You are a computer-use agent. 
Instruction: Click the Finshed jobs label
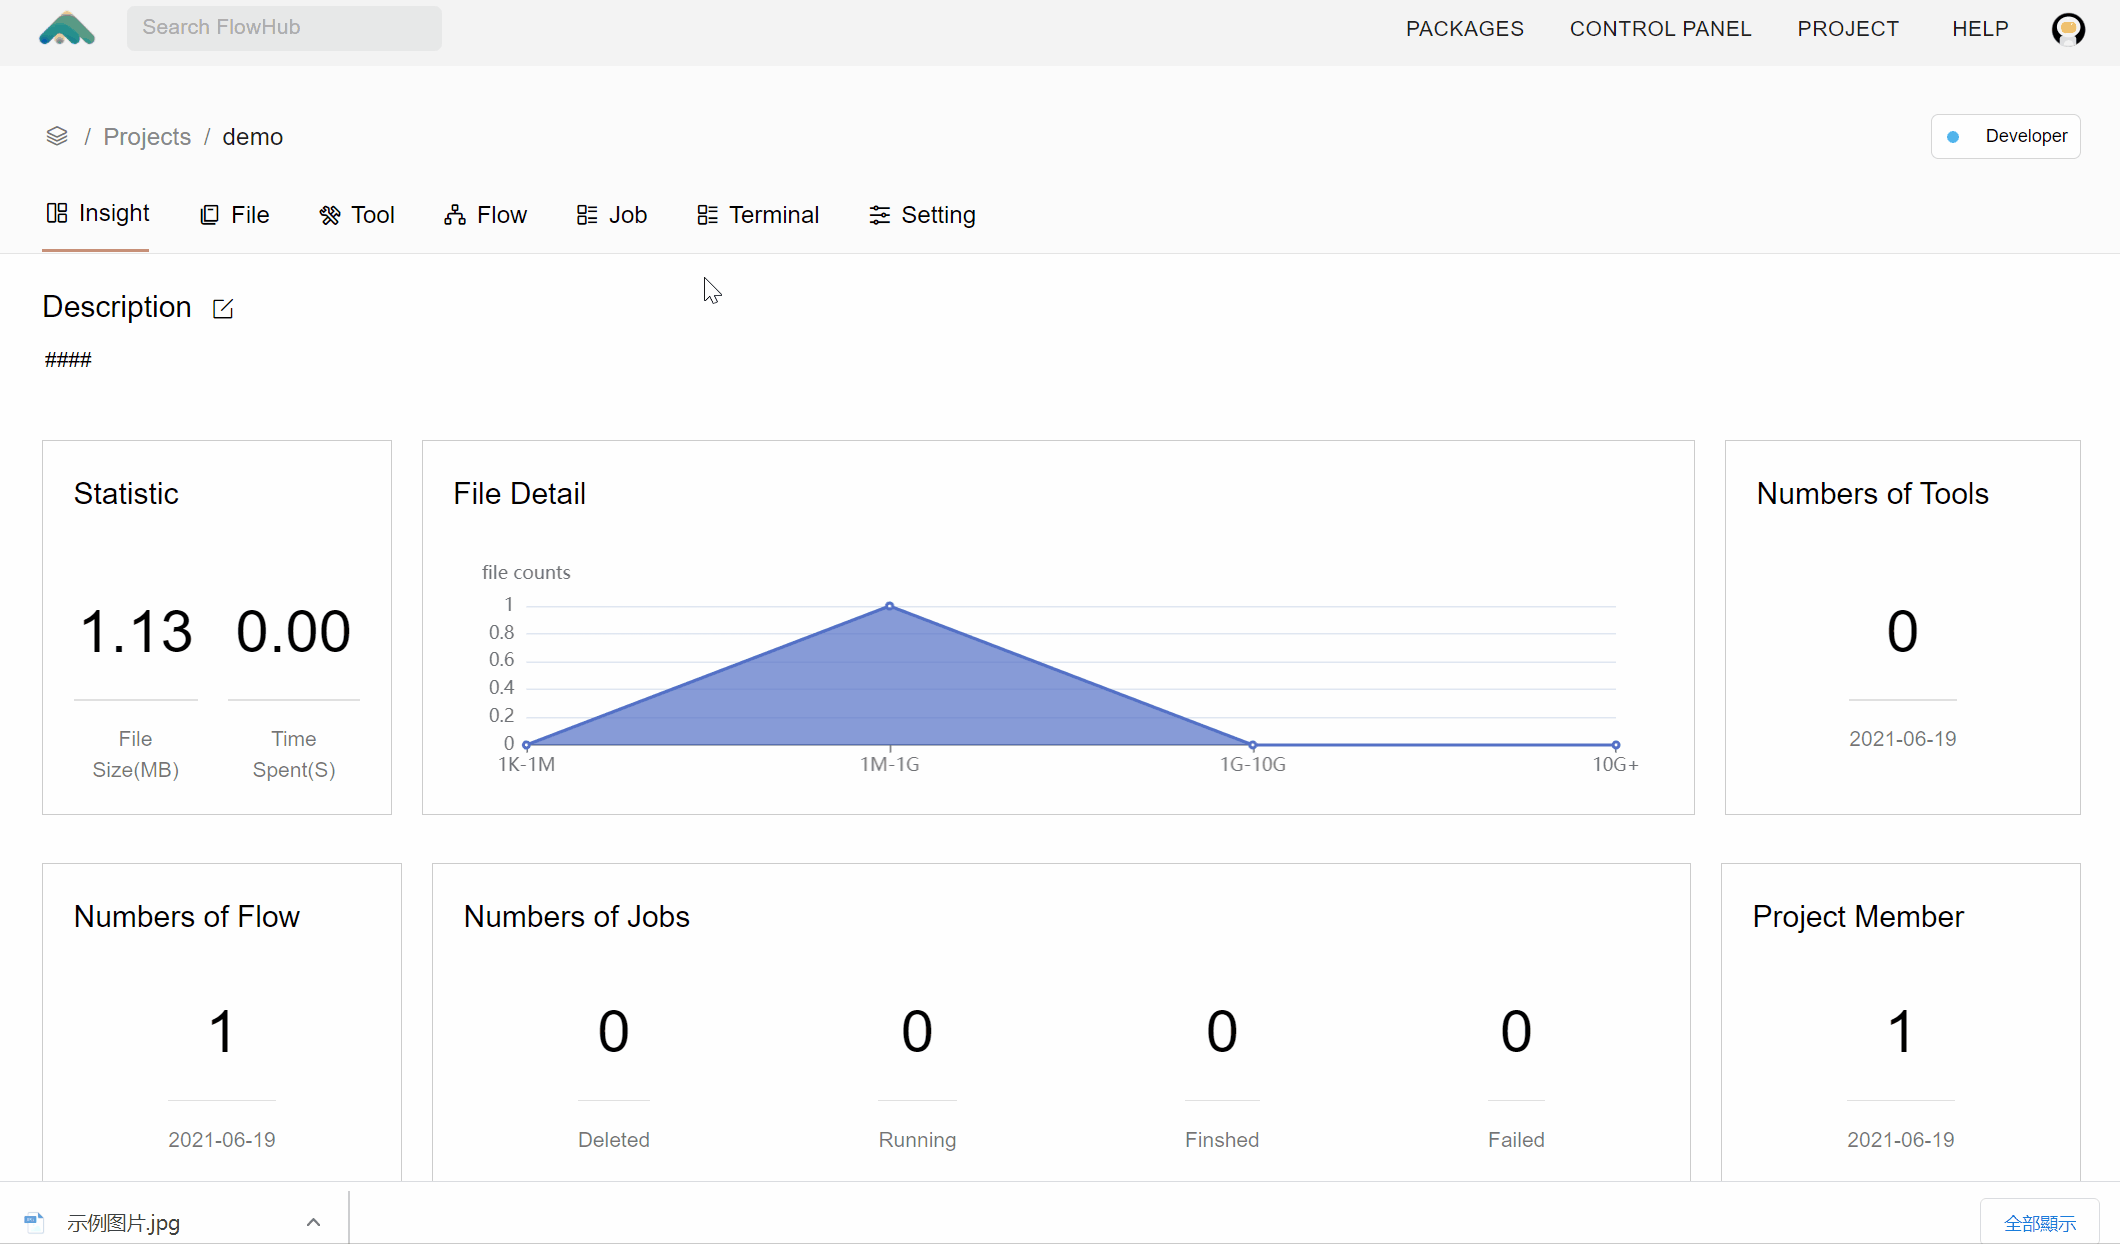[x=1222, y=1140]
